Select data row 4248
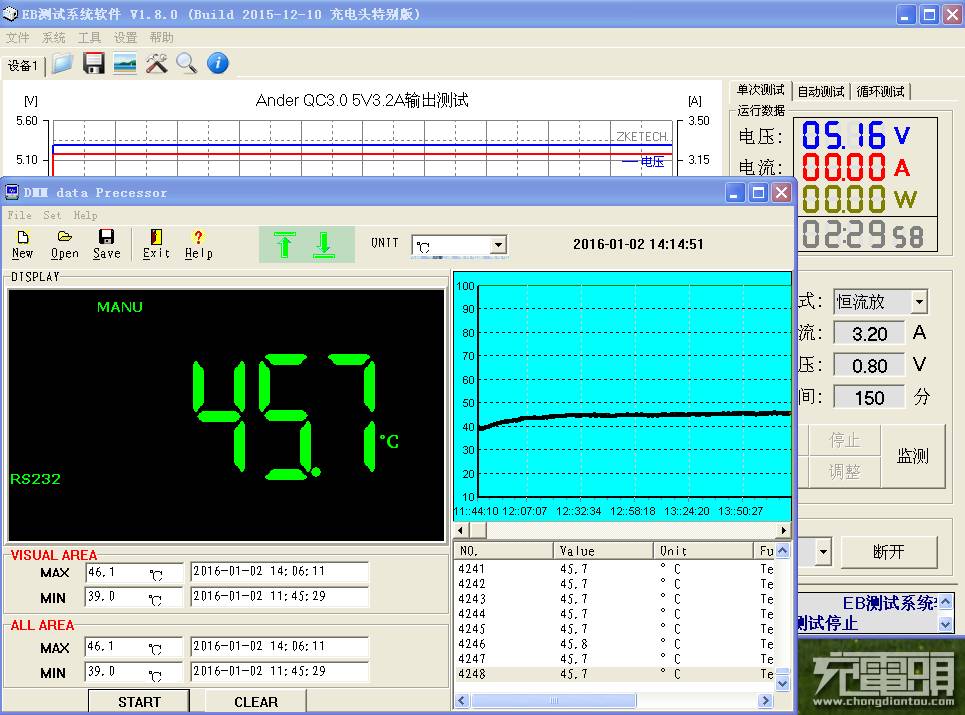 coord(614,674)
